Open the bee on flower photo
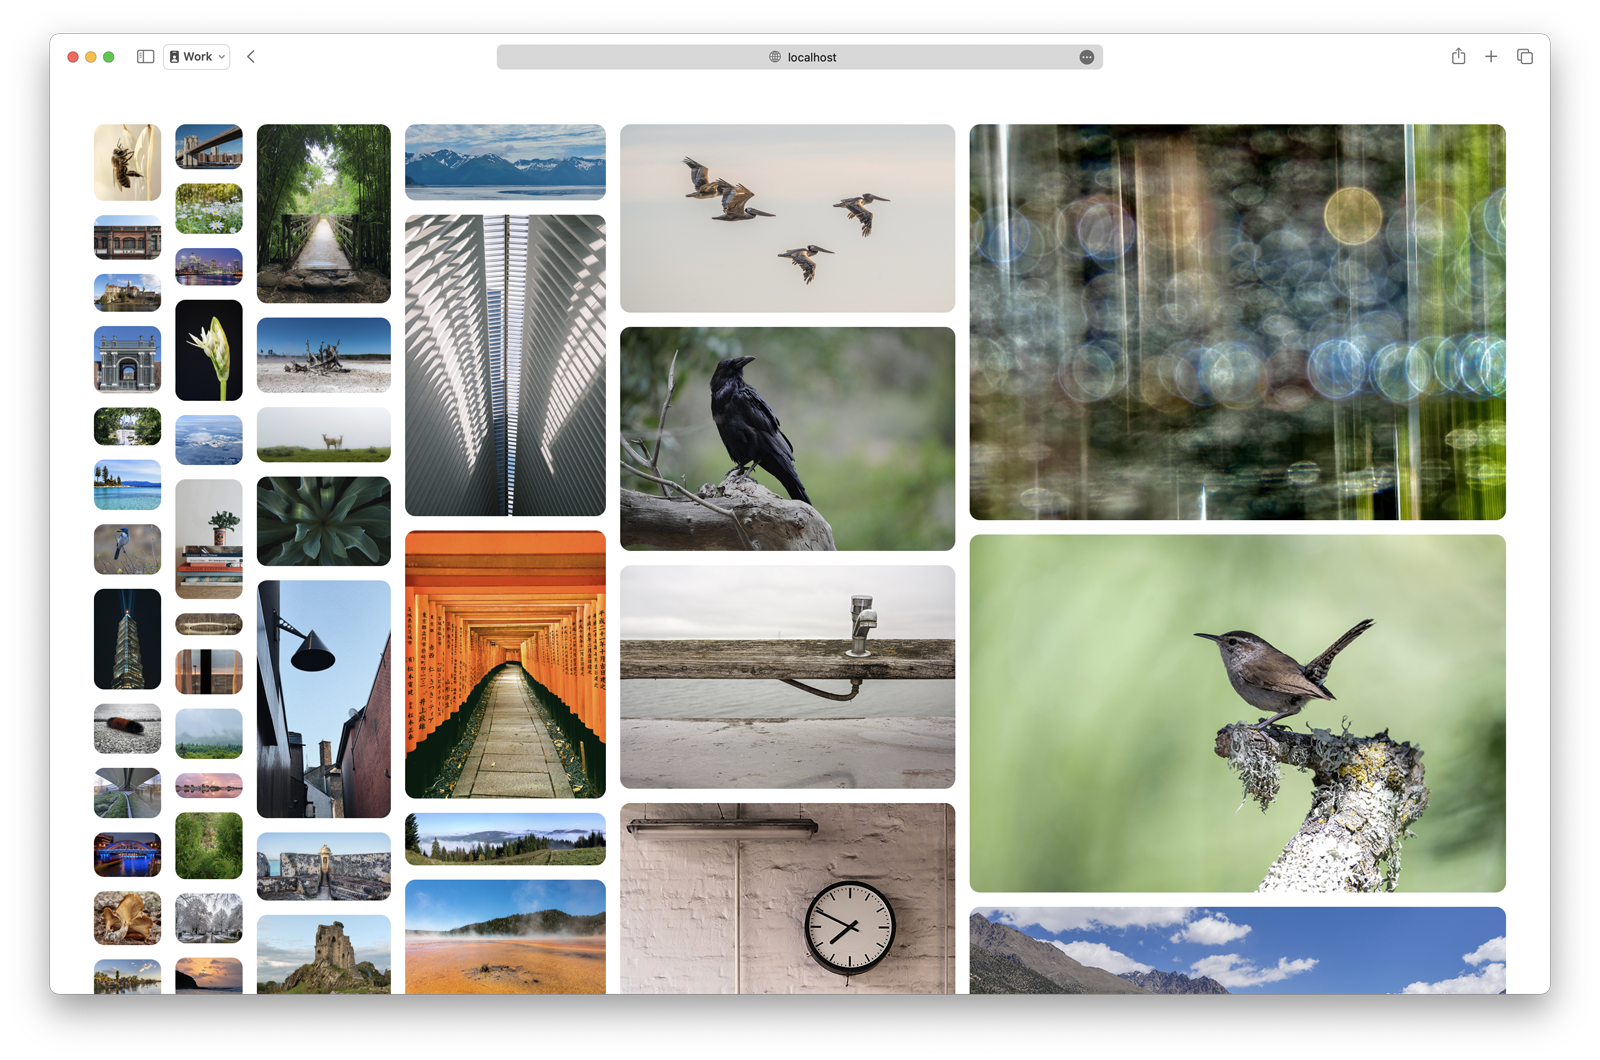This screenshot has height=1060, width=1600. click(x=127, y=162)
